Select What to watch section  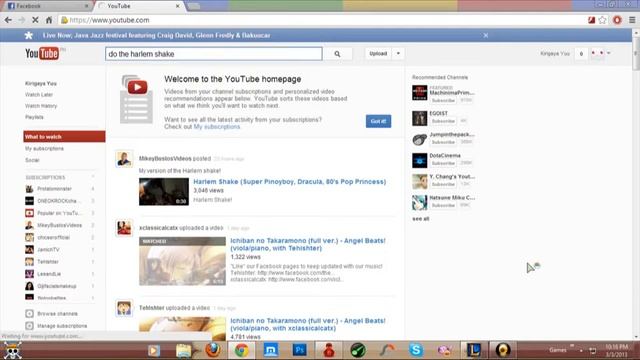tap(64, 137)
